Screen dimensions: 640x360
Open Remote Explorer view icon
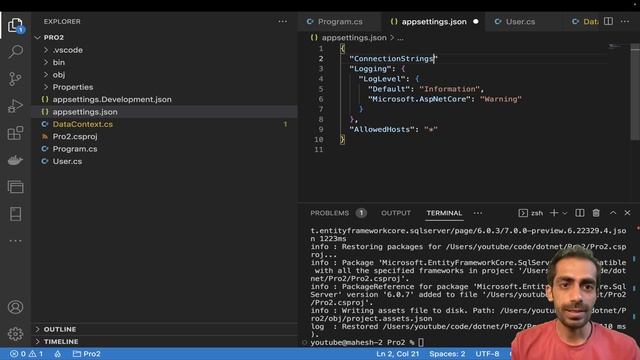[x=16, y=187]
